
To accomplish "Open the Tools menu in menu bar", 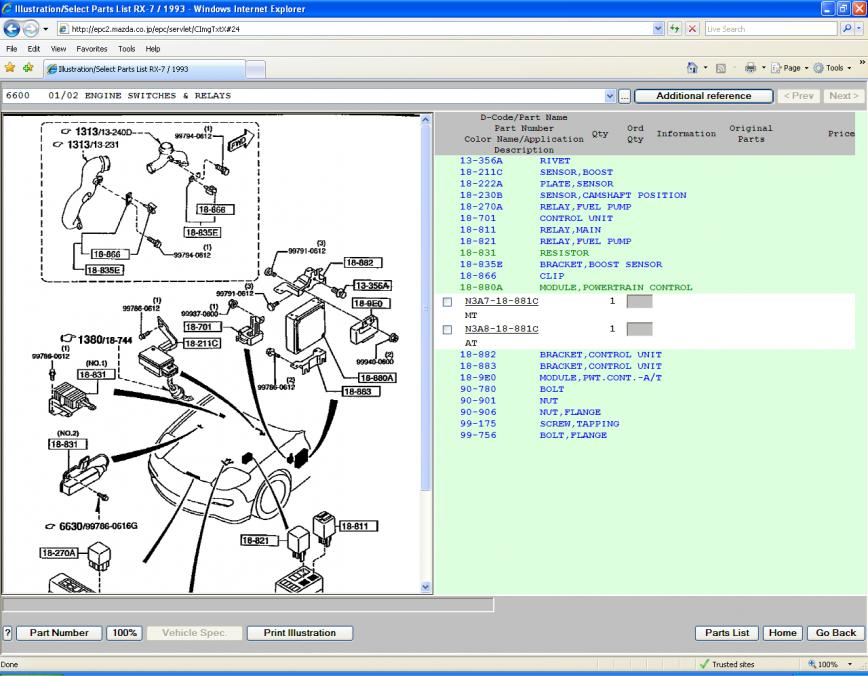I will pyautogui.click(x=126, y=48).
